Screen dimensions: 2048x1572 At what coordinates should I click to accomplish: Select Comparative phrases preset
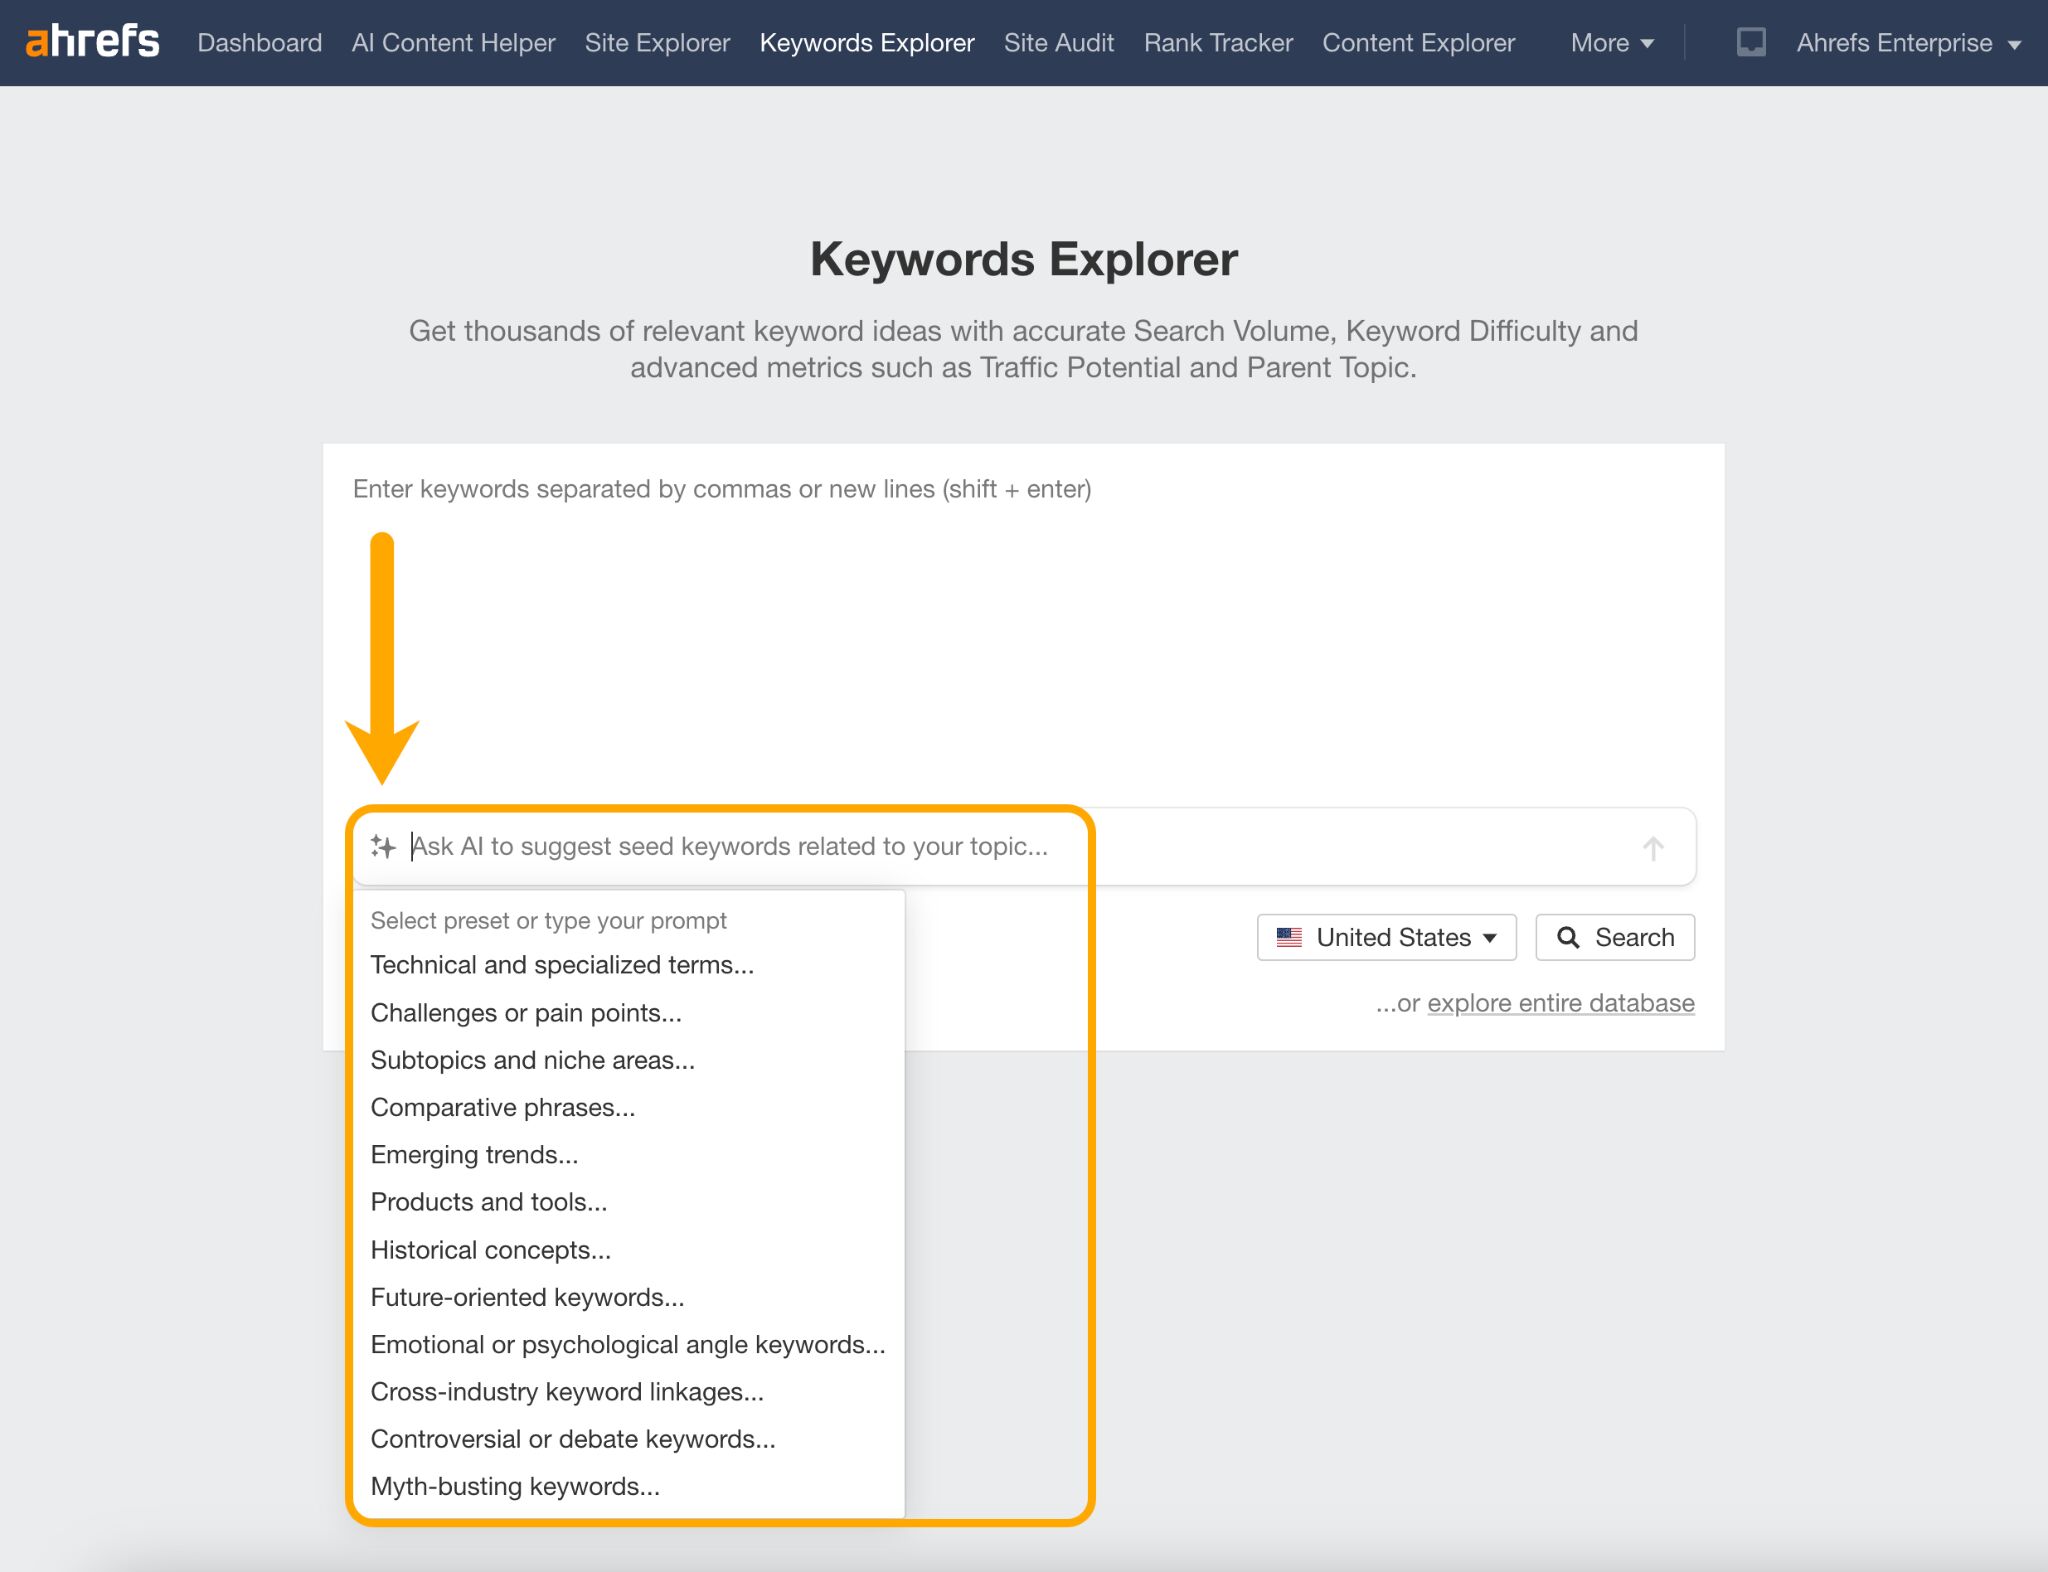tap(502, 1108)
